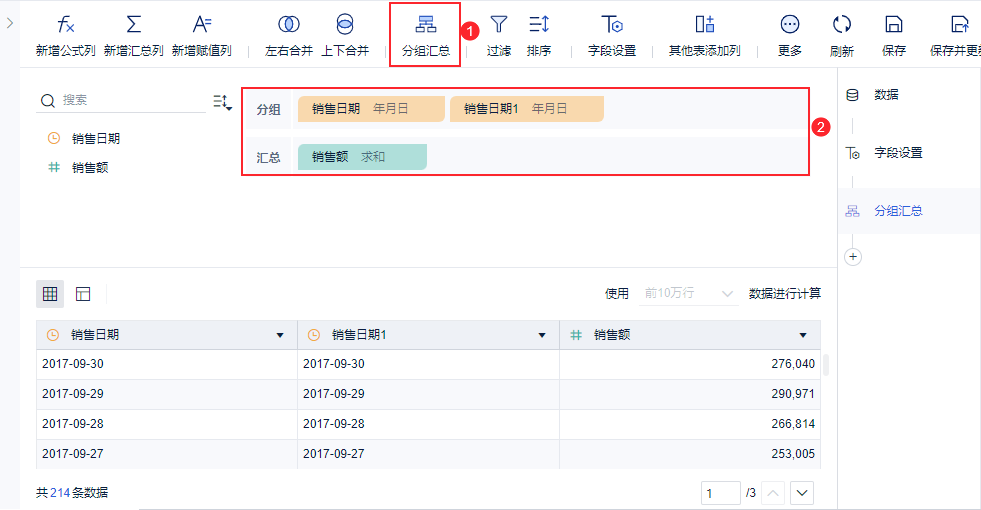Refresh data with the 刷新 button

(841, 36)
